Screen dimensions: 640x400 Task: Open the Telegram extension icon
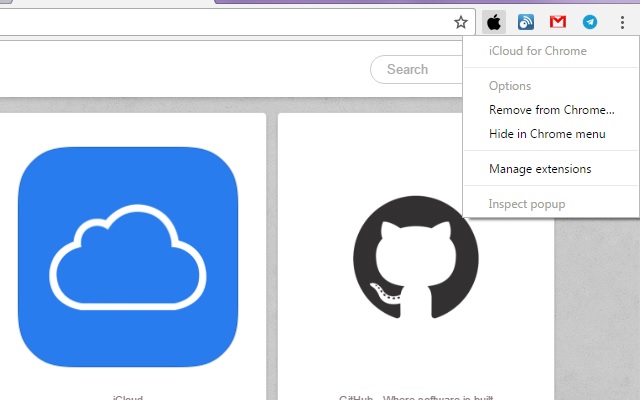click(x=590, y=22)
